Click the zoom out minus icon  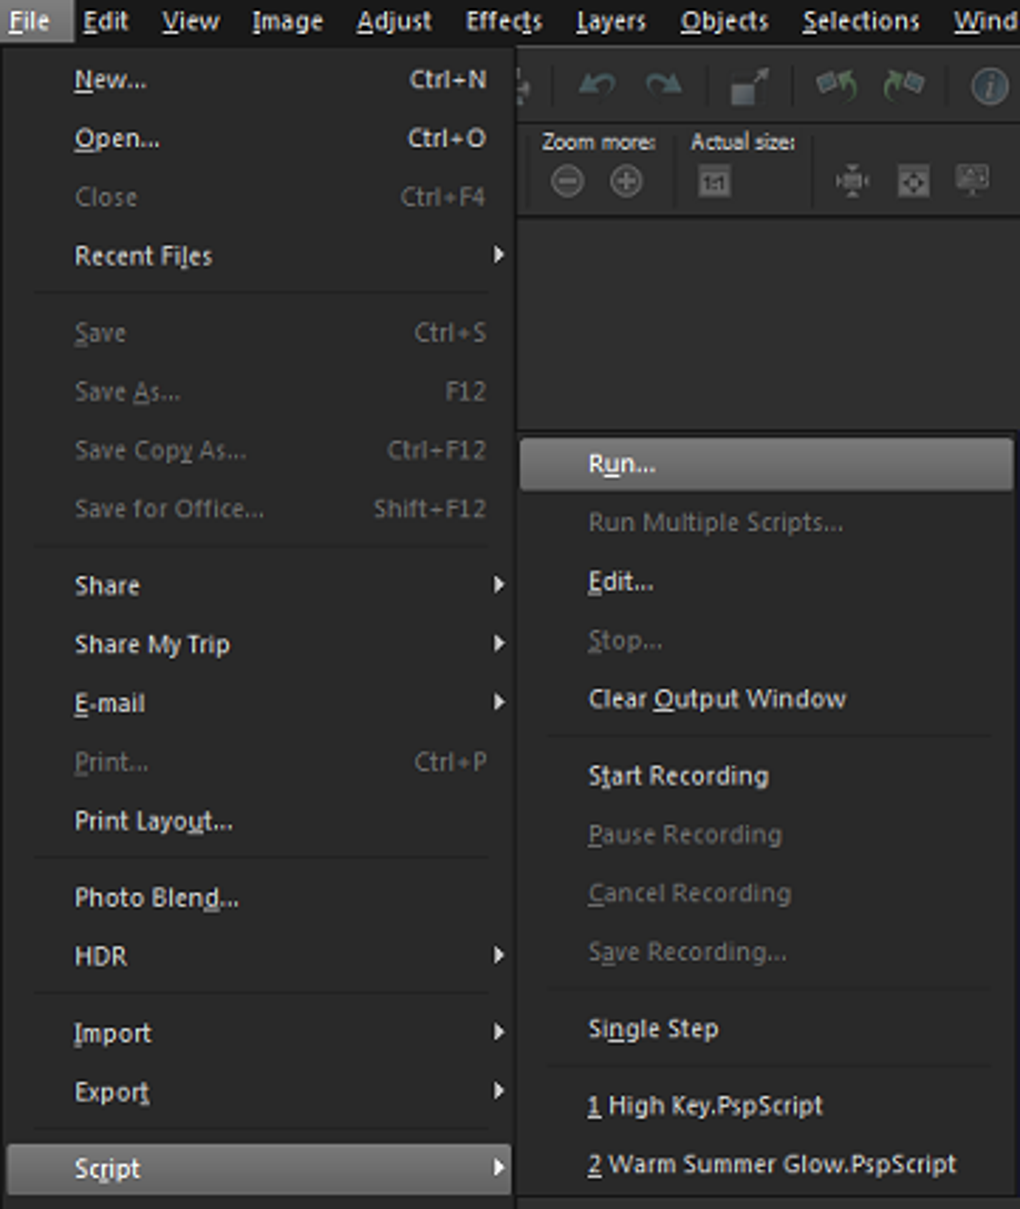(567, 182)
